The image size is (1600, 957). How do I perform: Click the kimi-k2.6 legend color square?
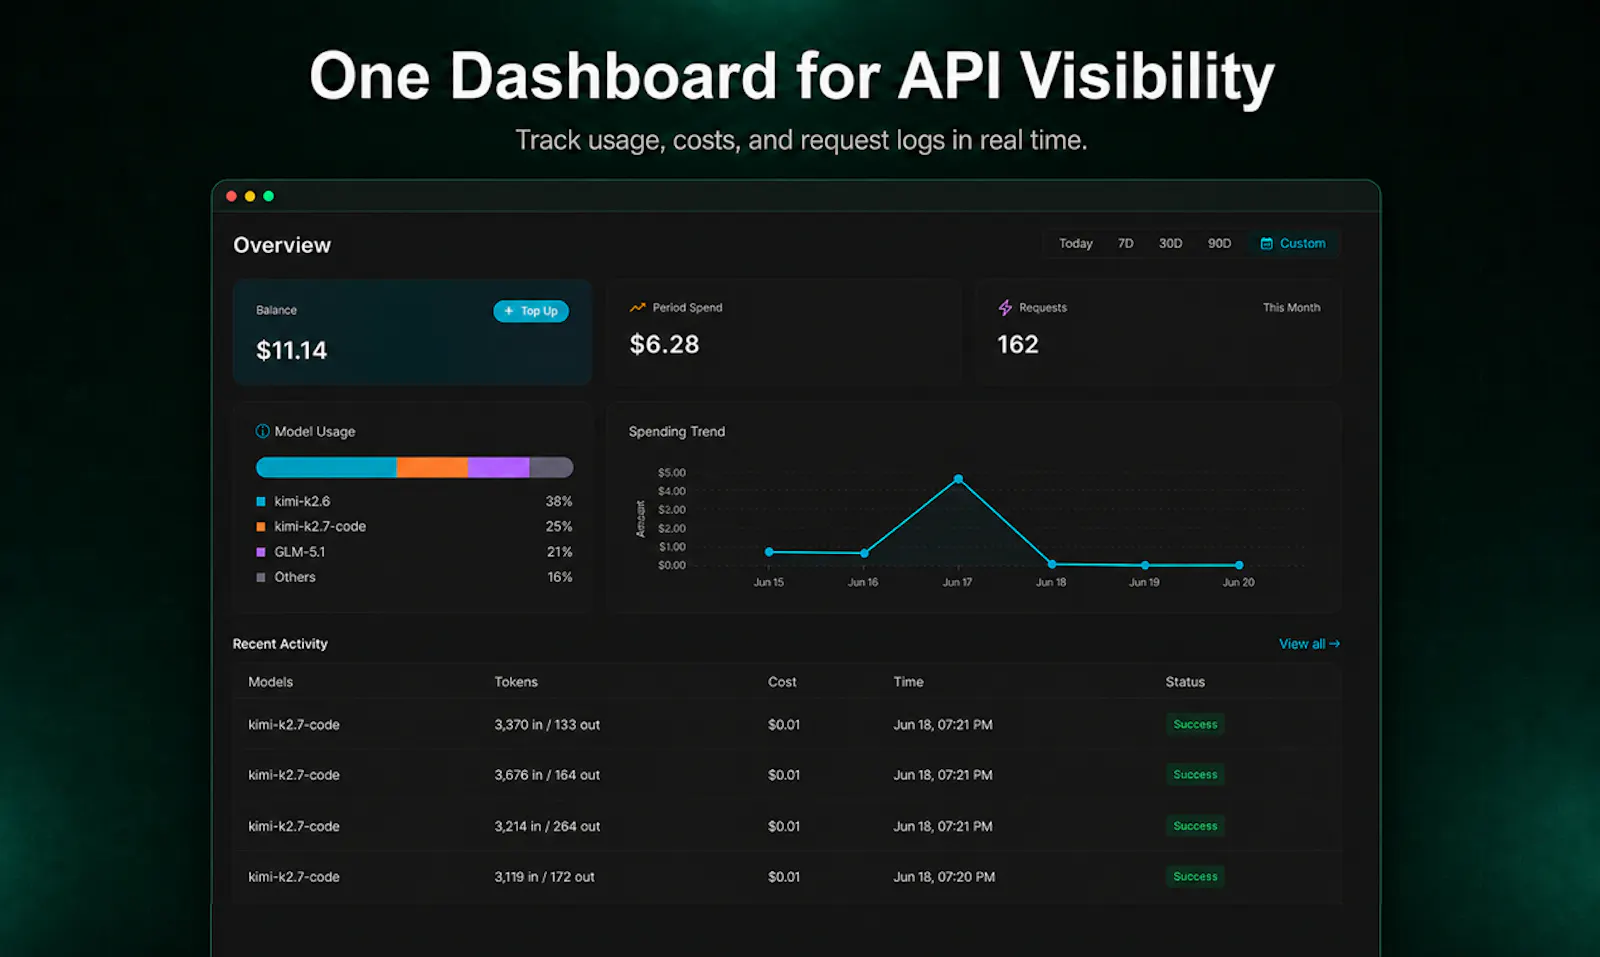pyautogui.click(x=261, y=501)
